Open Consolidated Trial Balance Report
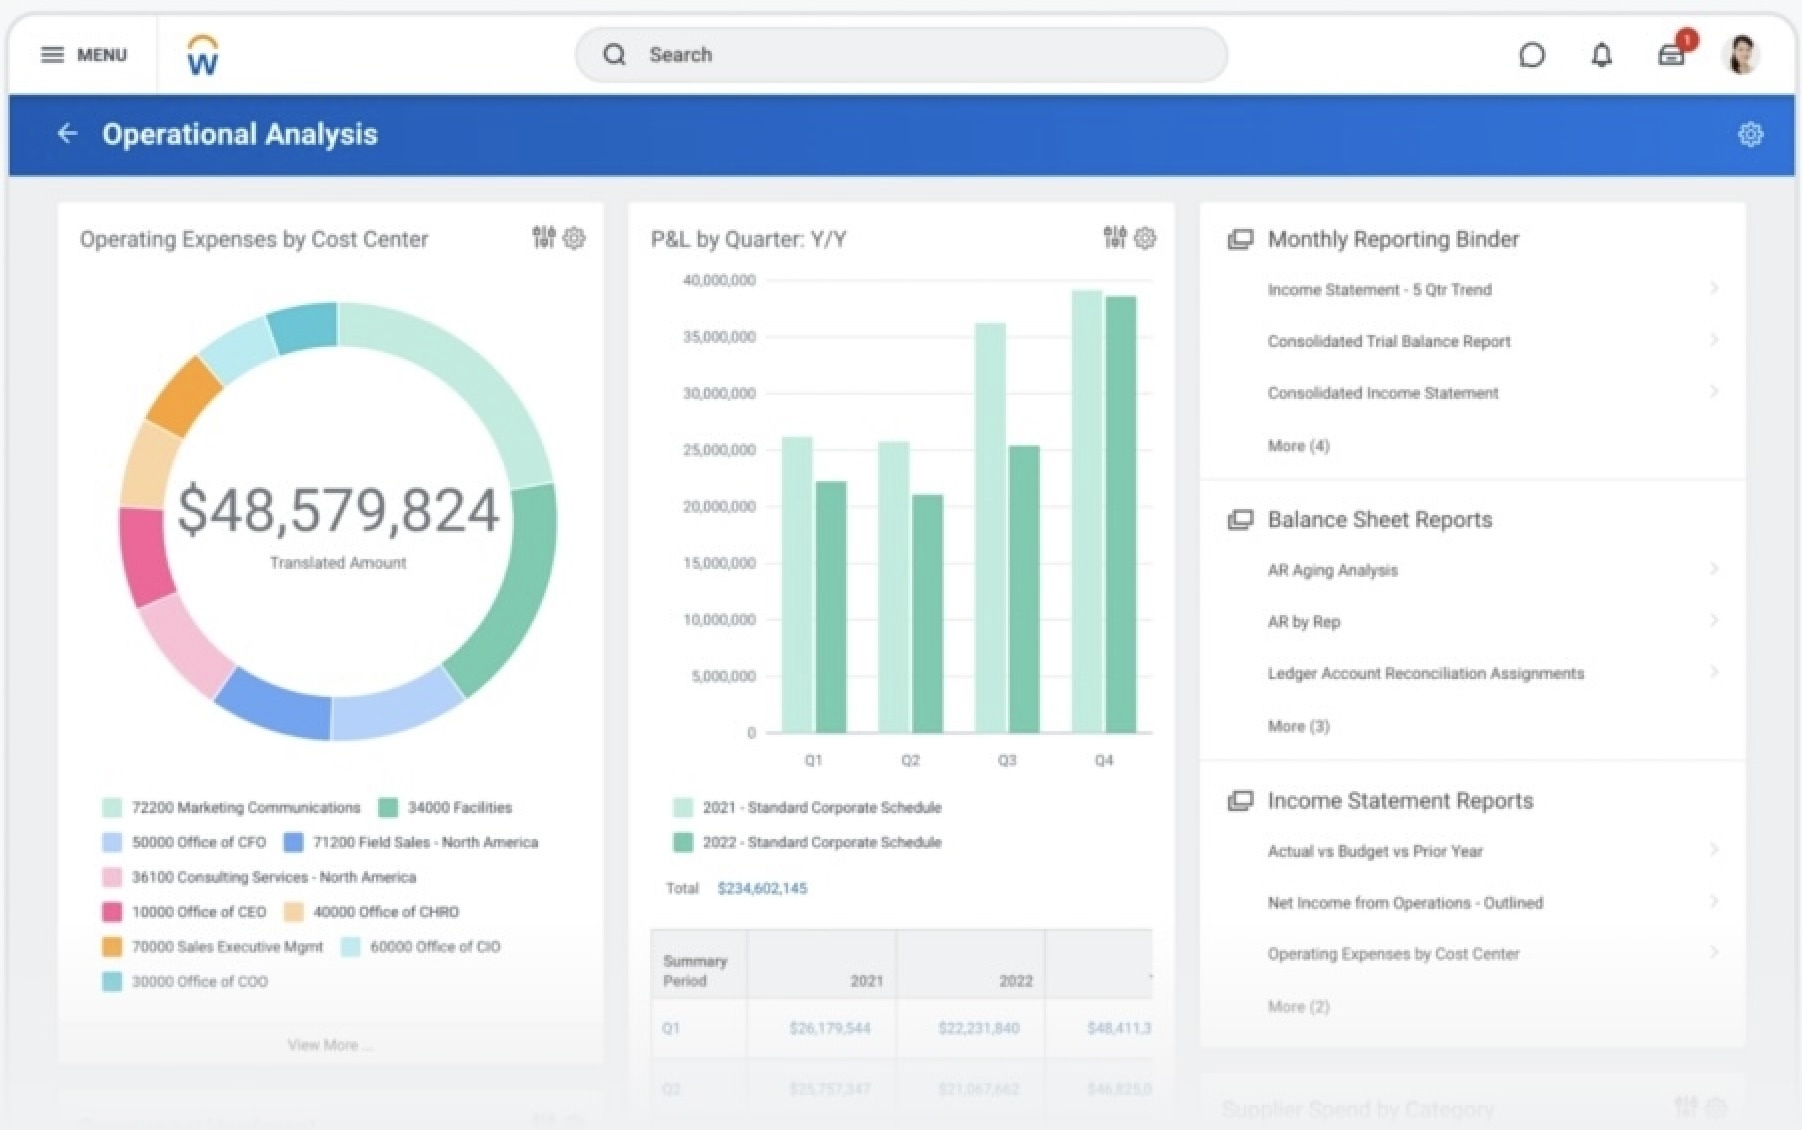This screenshot has height=1130, width=1802. pyautogui.click(x=1388, y=341)
